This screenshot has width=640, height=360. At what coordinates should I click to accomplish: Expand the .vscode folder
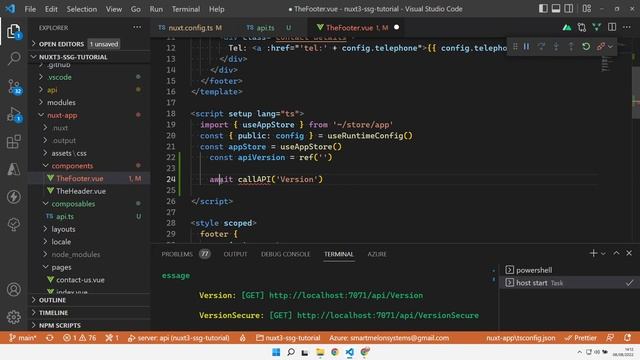89,77
